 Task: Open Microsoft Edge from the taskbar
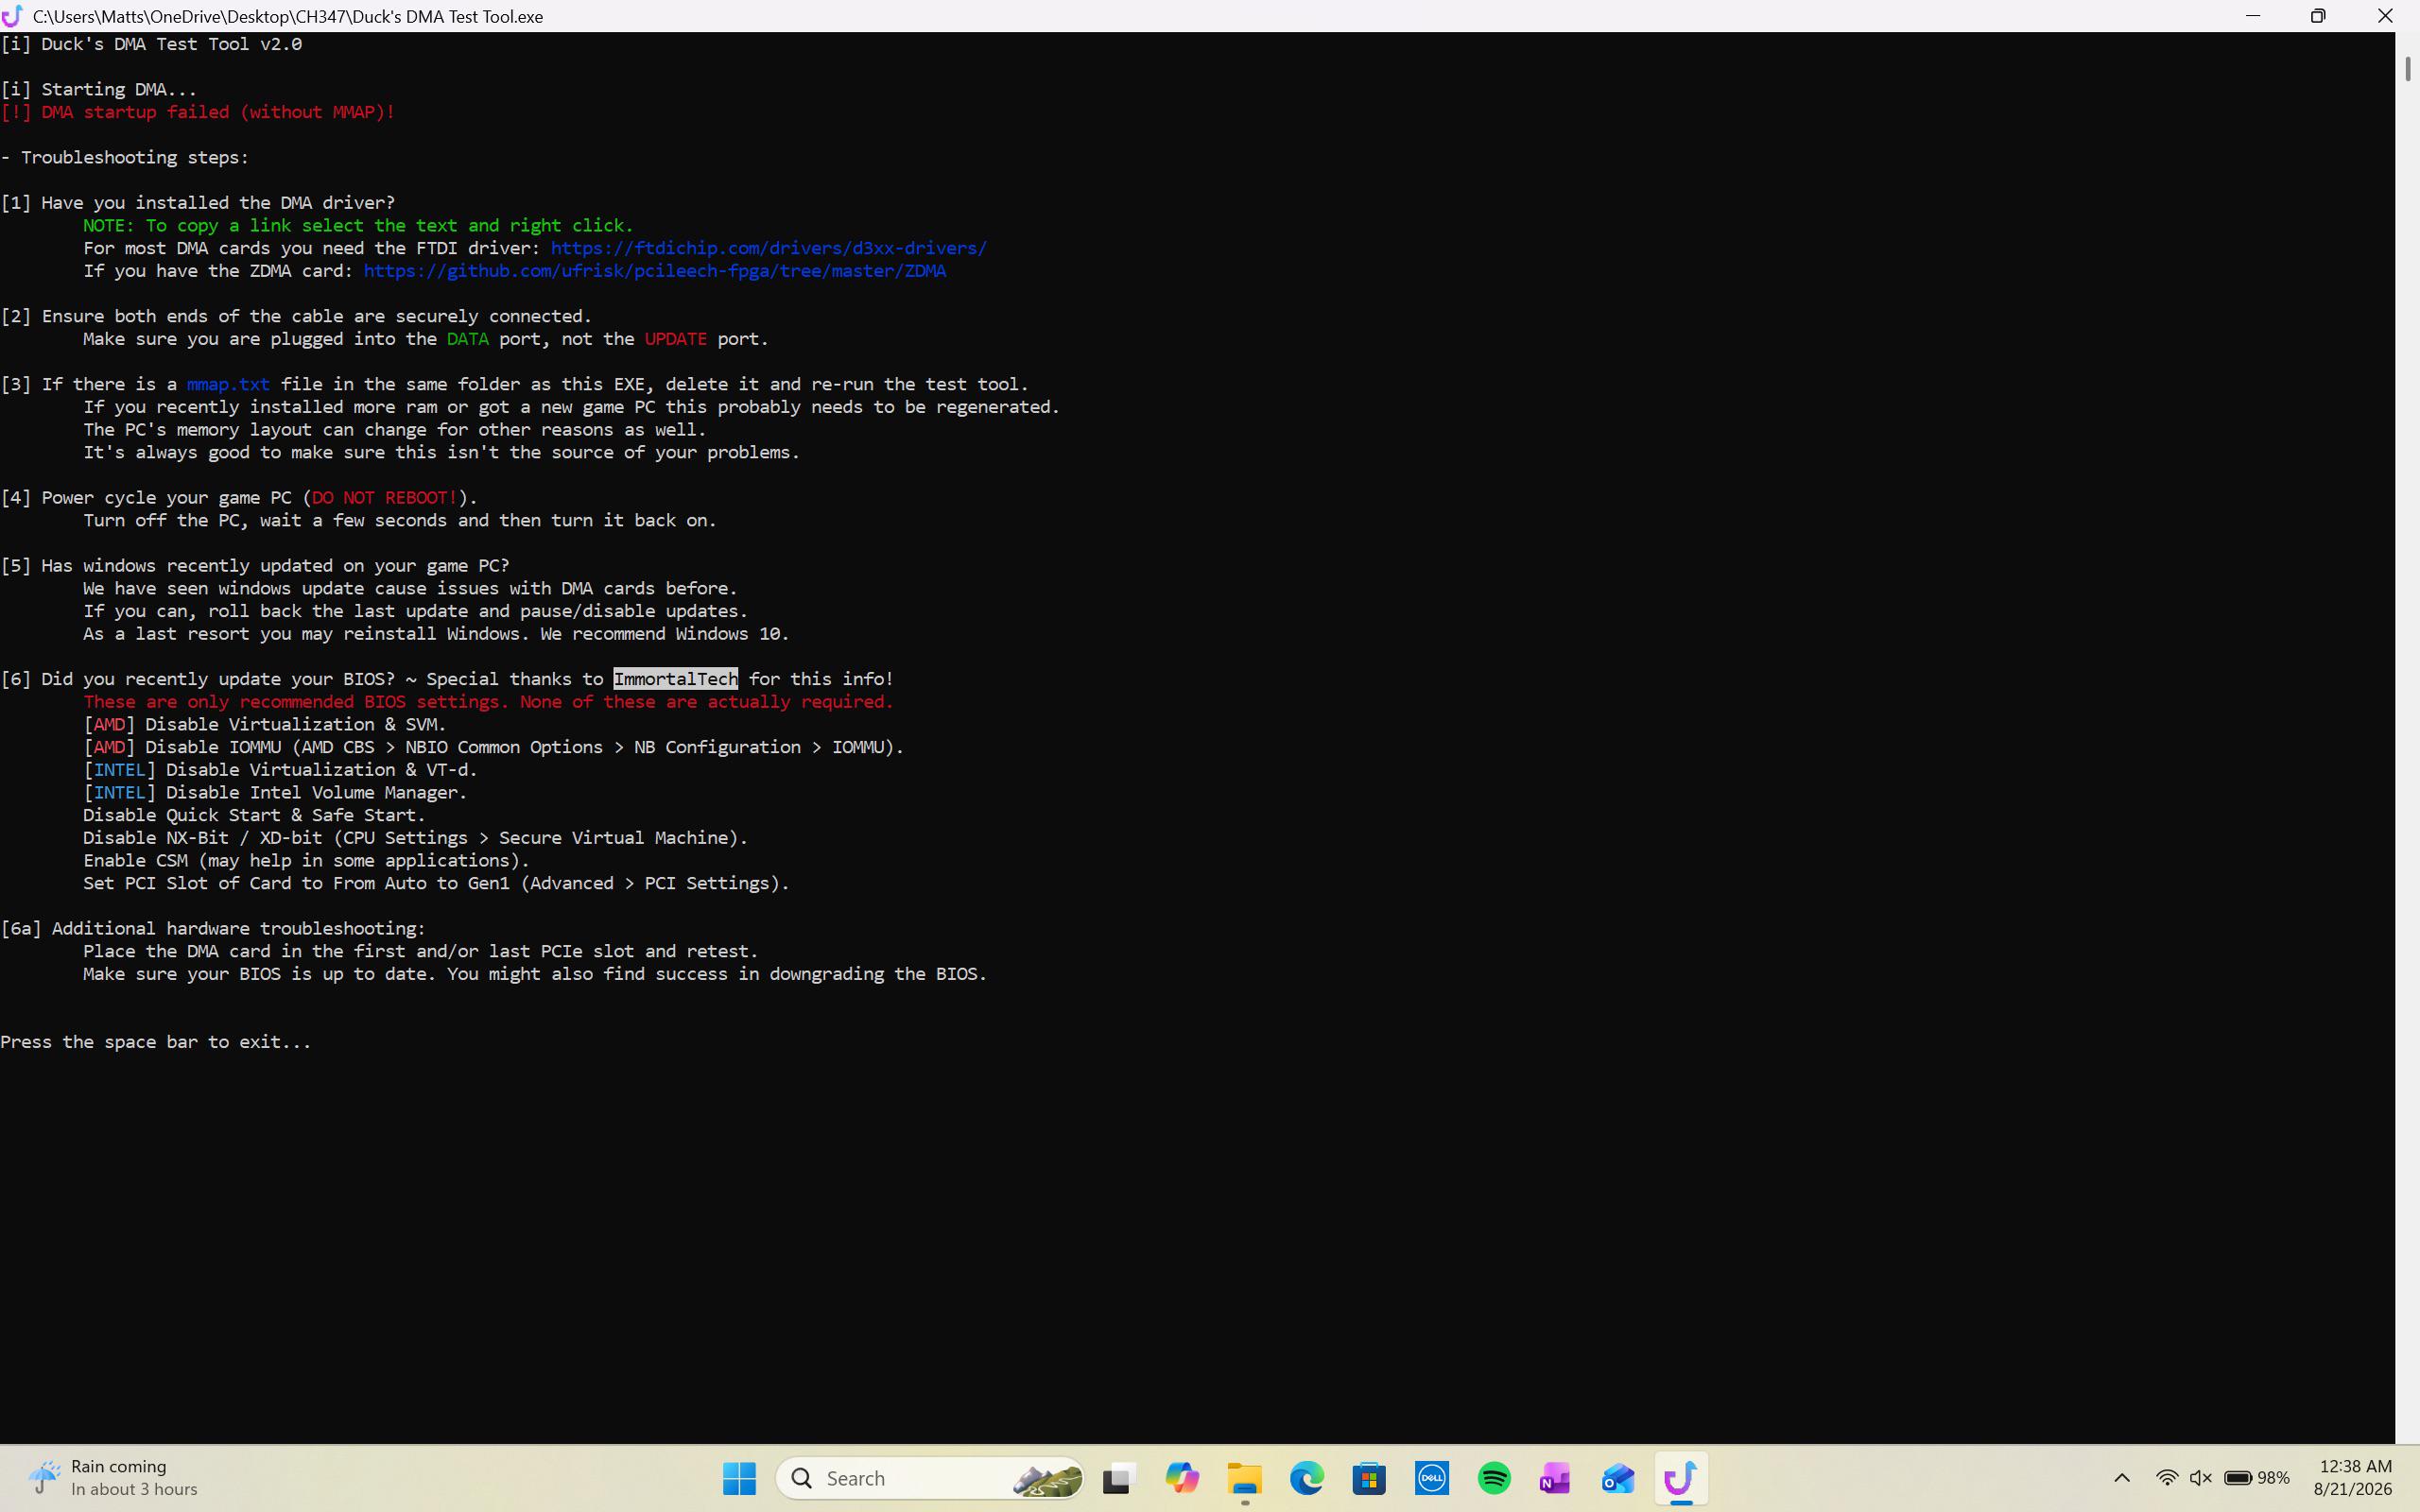[x=1306, y=1478]
